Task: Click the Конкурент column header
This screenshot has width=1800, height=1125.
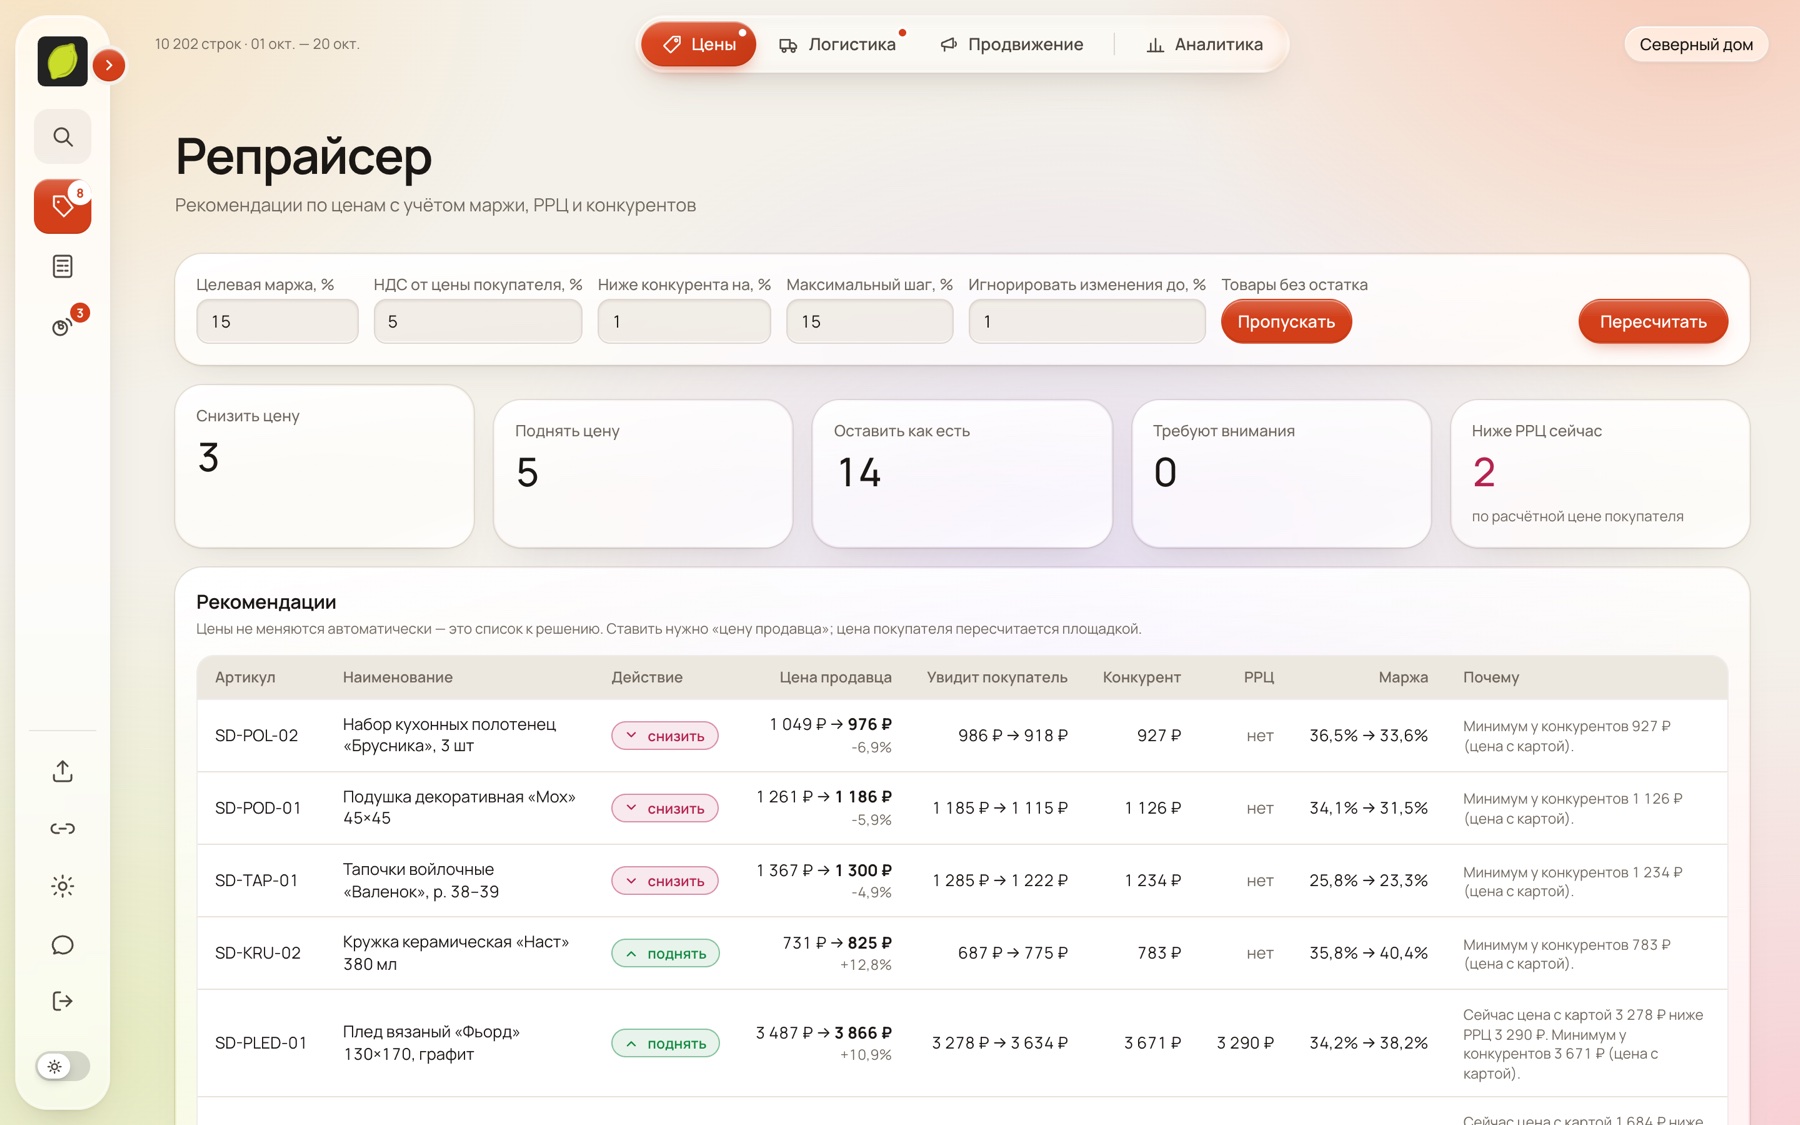Action: (x=1141, y=677)
